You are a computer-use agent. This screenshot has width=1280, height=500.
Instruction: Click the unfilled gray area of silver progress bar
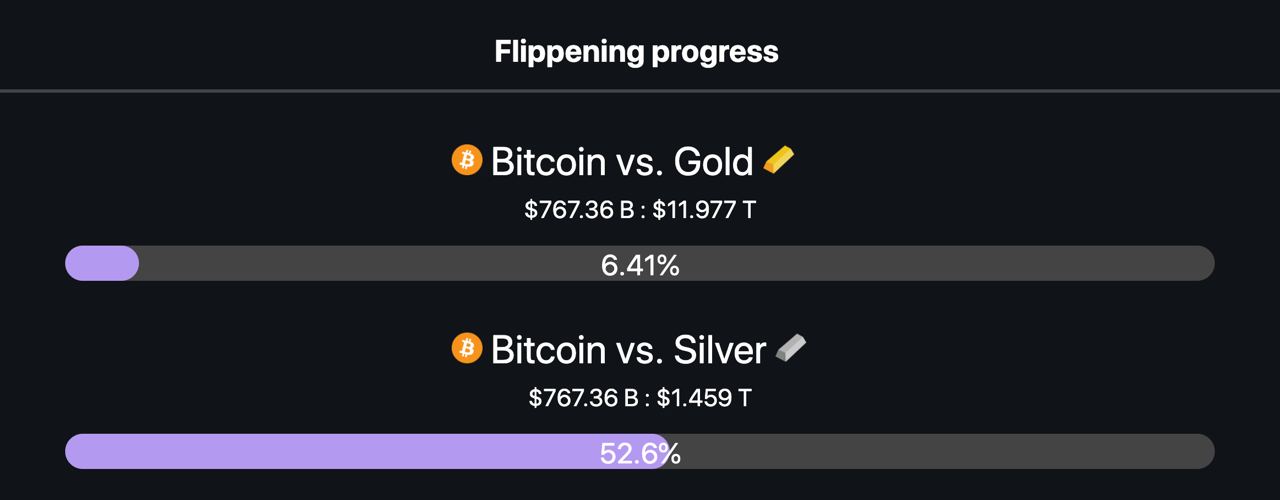click(x=942, y=451)
